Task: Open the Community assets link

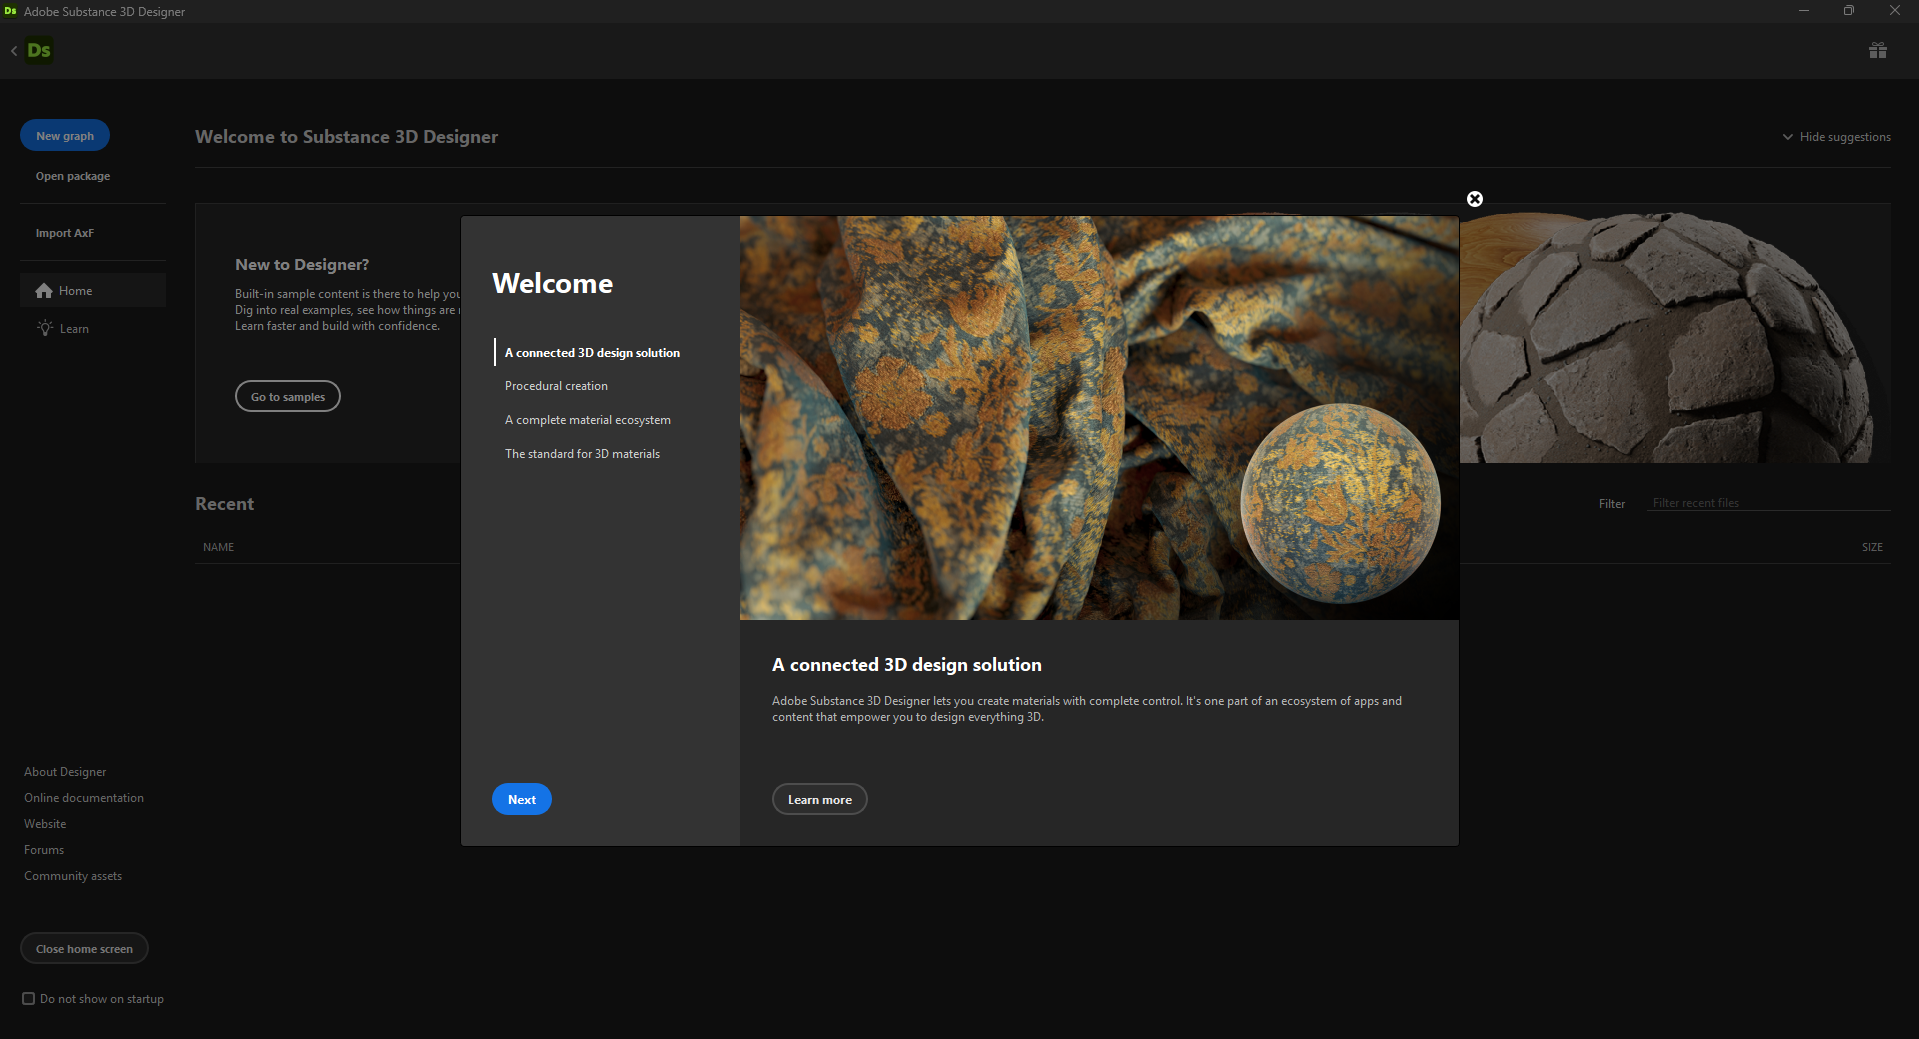Action: click(x=73, y=876)
